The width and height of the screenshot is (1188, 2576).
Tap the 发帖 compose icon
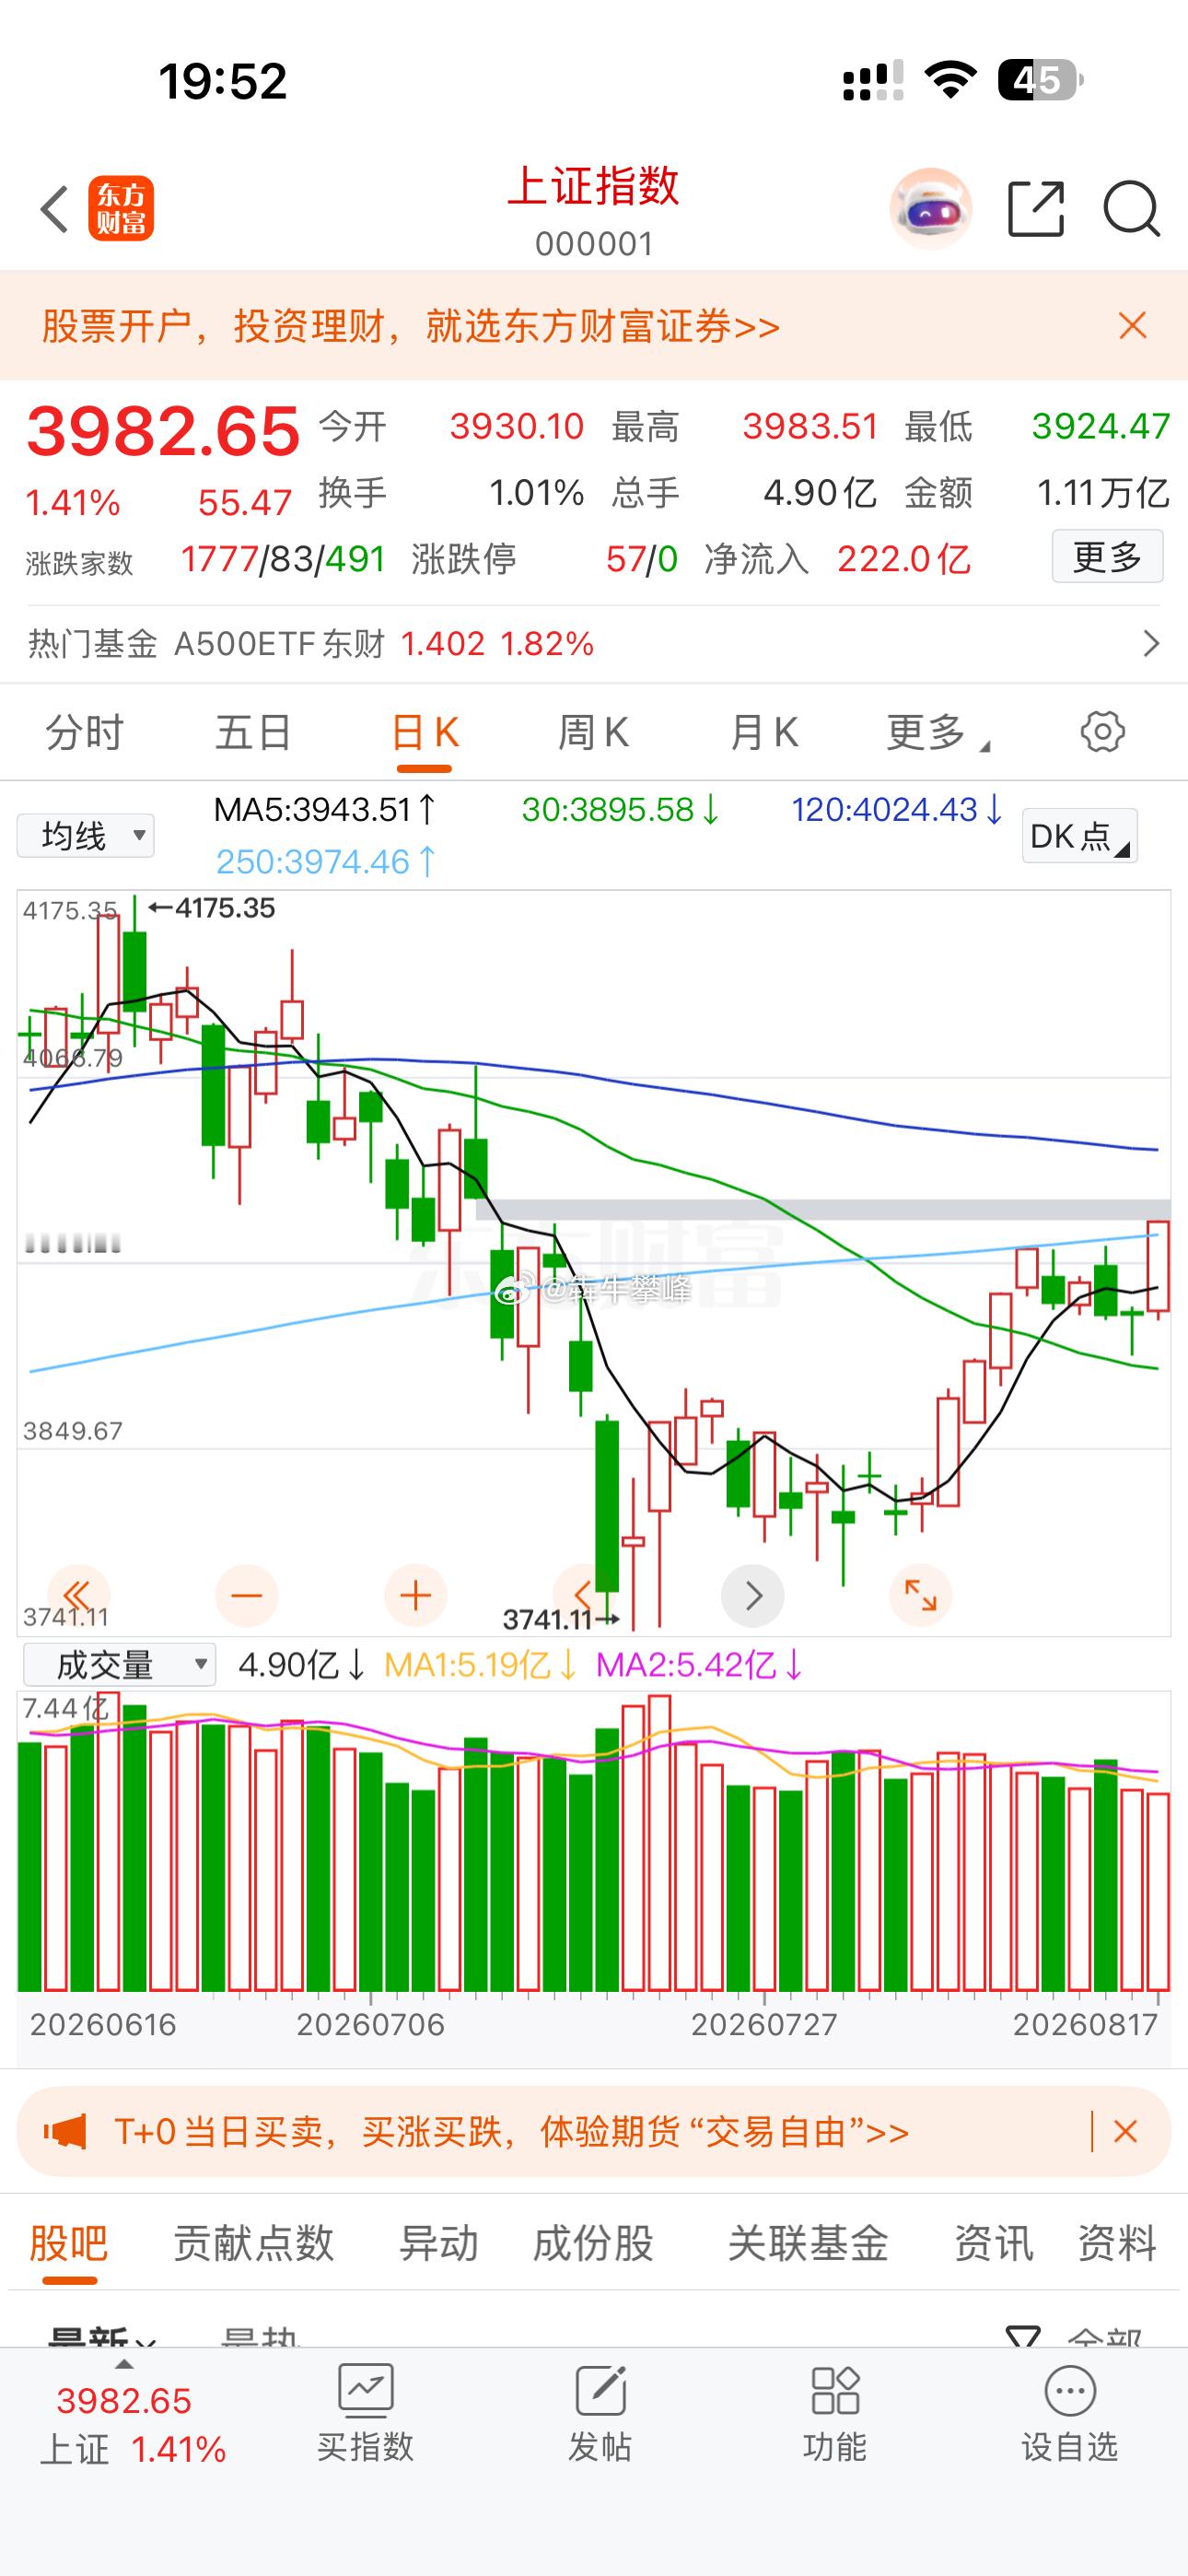click(600, 2414)
